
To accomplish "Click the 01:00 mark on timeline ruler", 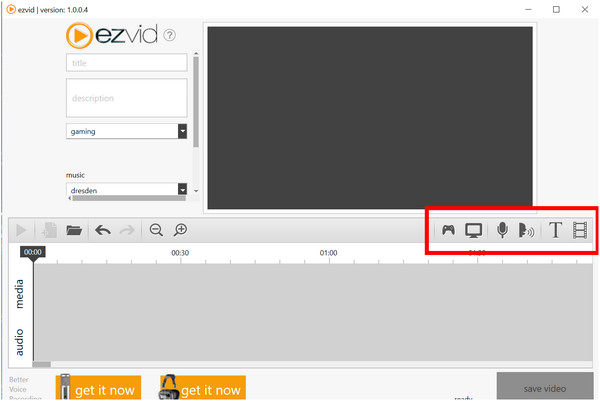I will click(328, 253).
